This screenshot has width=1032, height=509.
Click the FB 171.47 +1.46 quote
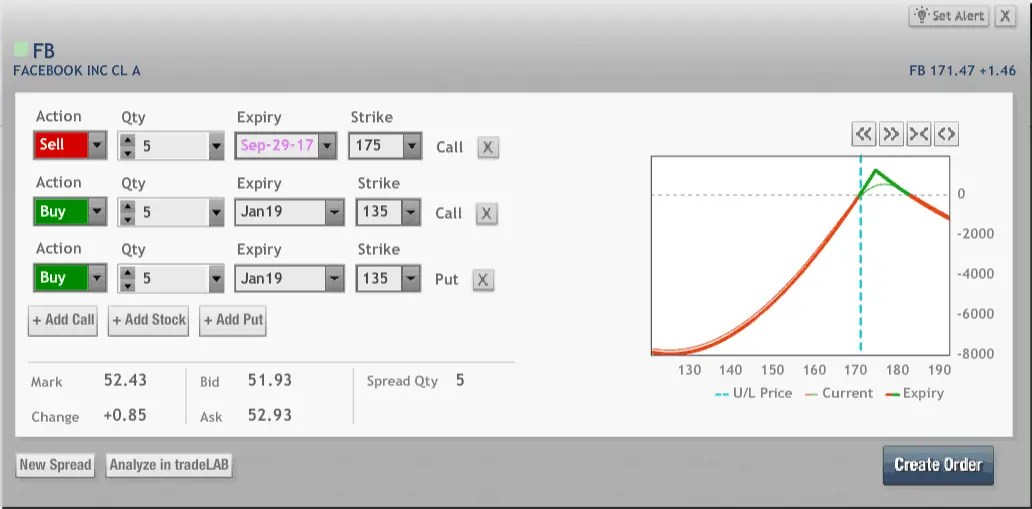tap(962, 70)
